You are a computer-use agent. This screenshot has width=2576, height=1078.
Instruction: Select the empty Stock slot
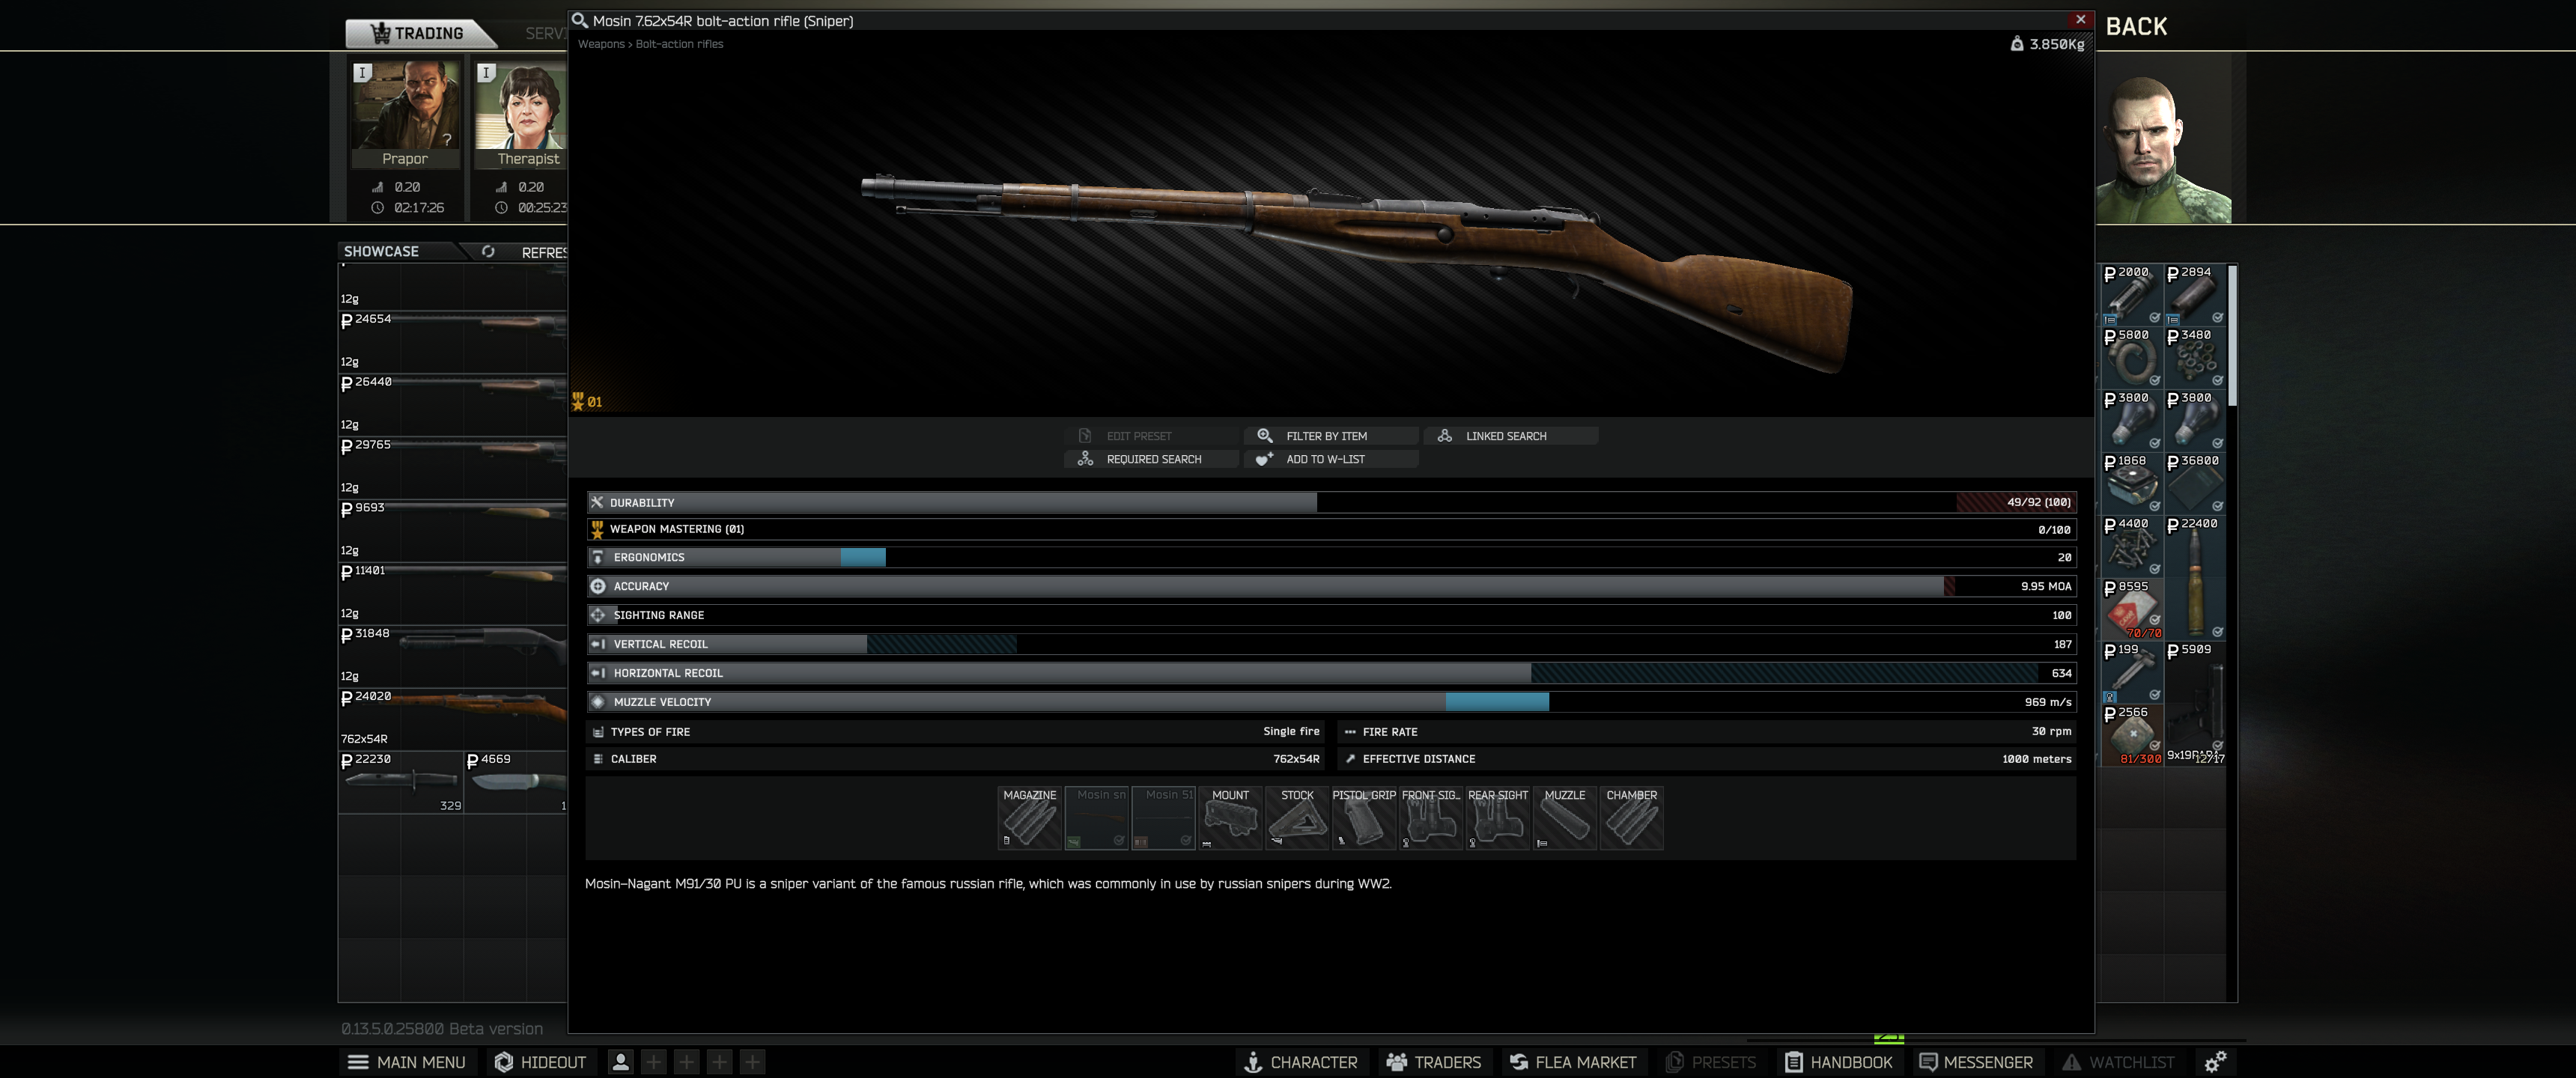click(x=1297, y=819)
